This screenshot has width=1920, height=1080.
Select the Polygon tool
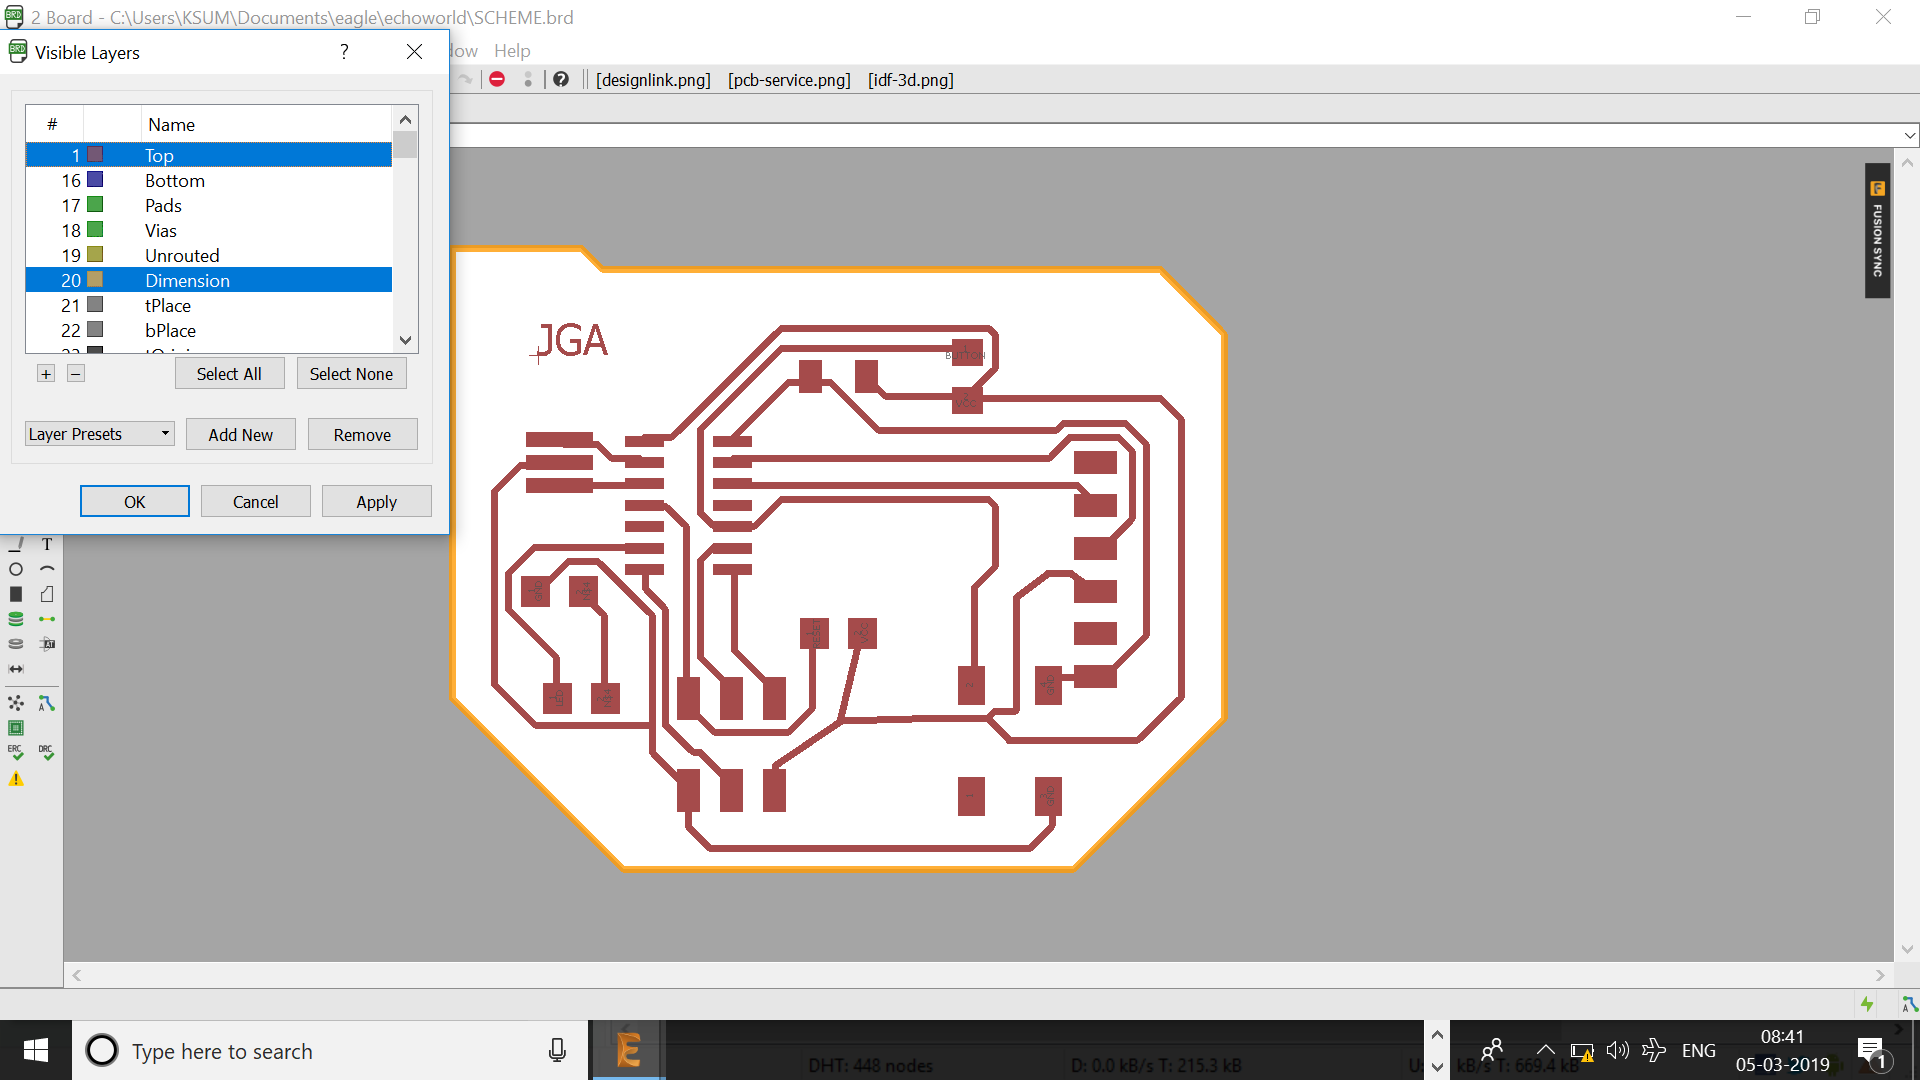[x=46, y=594]
